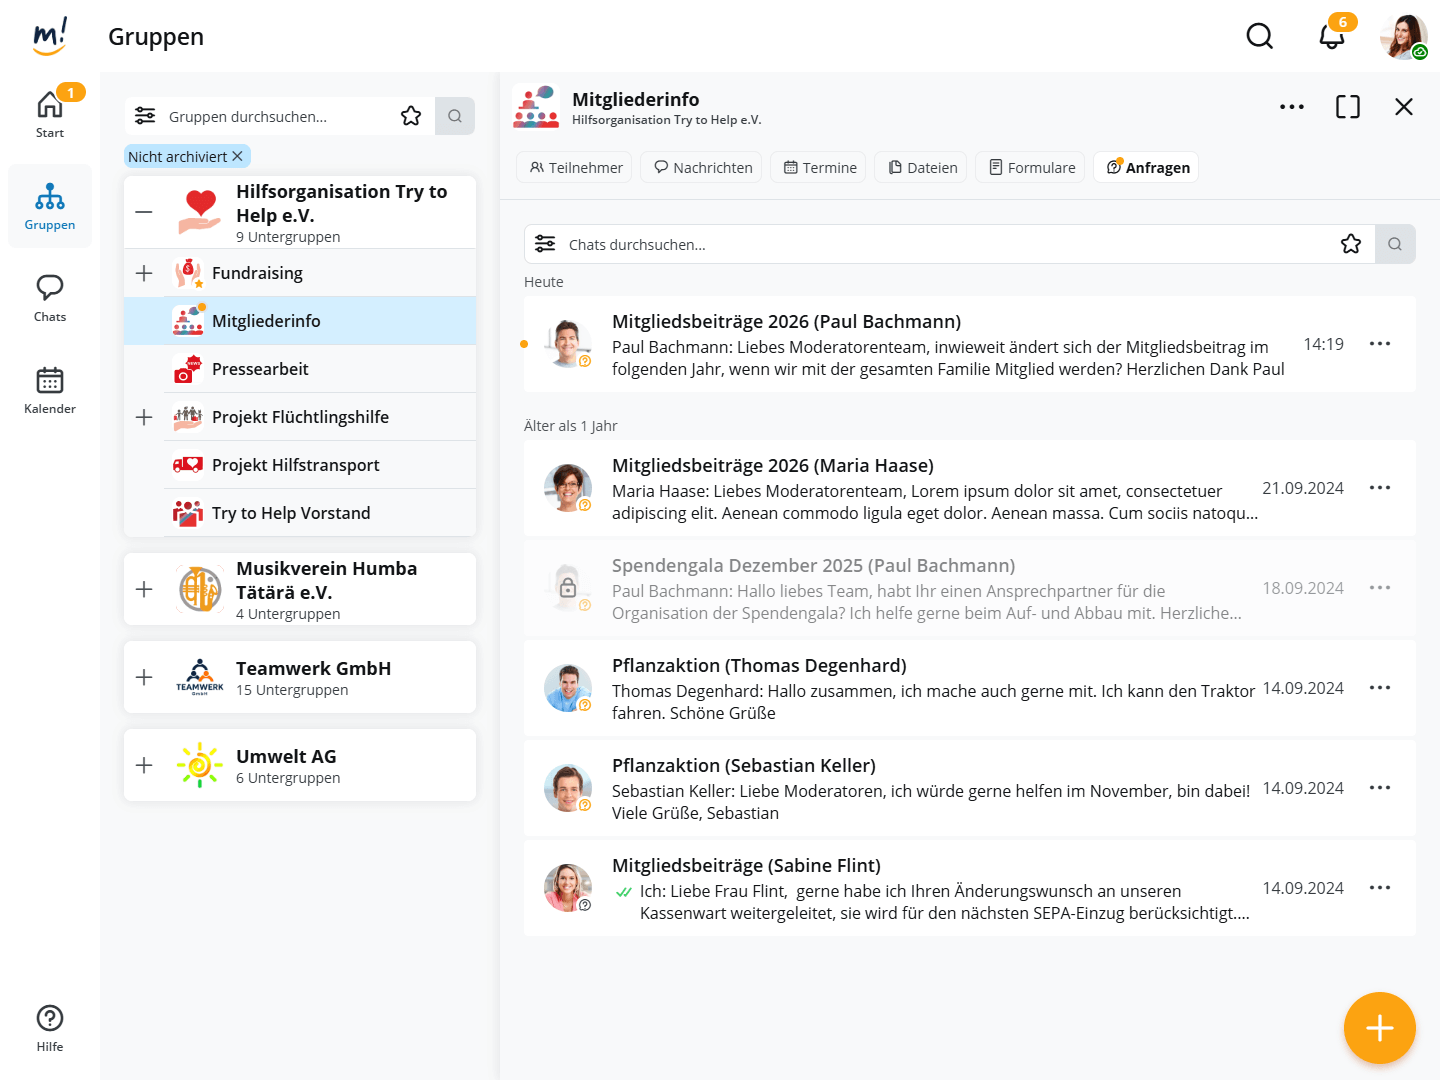Click the orange plus button
This screenshot has height=1080, width=1440.
pyautogui.click(x=1379, y=1028)
